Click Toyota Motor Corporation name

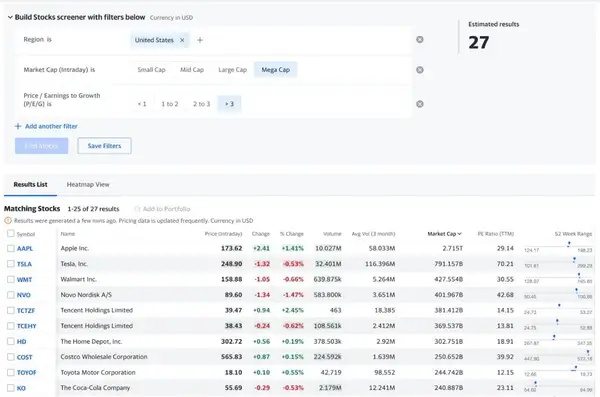pos(98,372)
